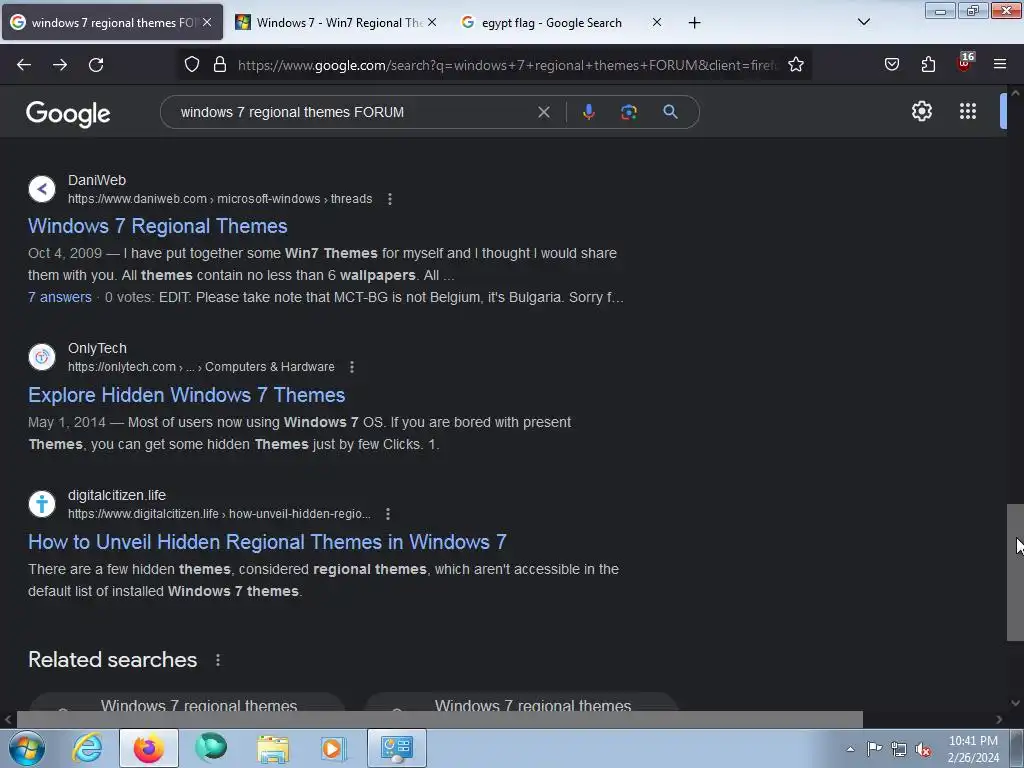Click the site security padlock icon
The height and width of the screenshot is (768, 1024).
point(220,65)
